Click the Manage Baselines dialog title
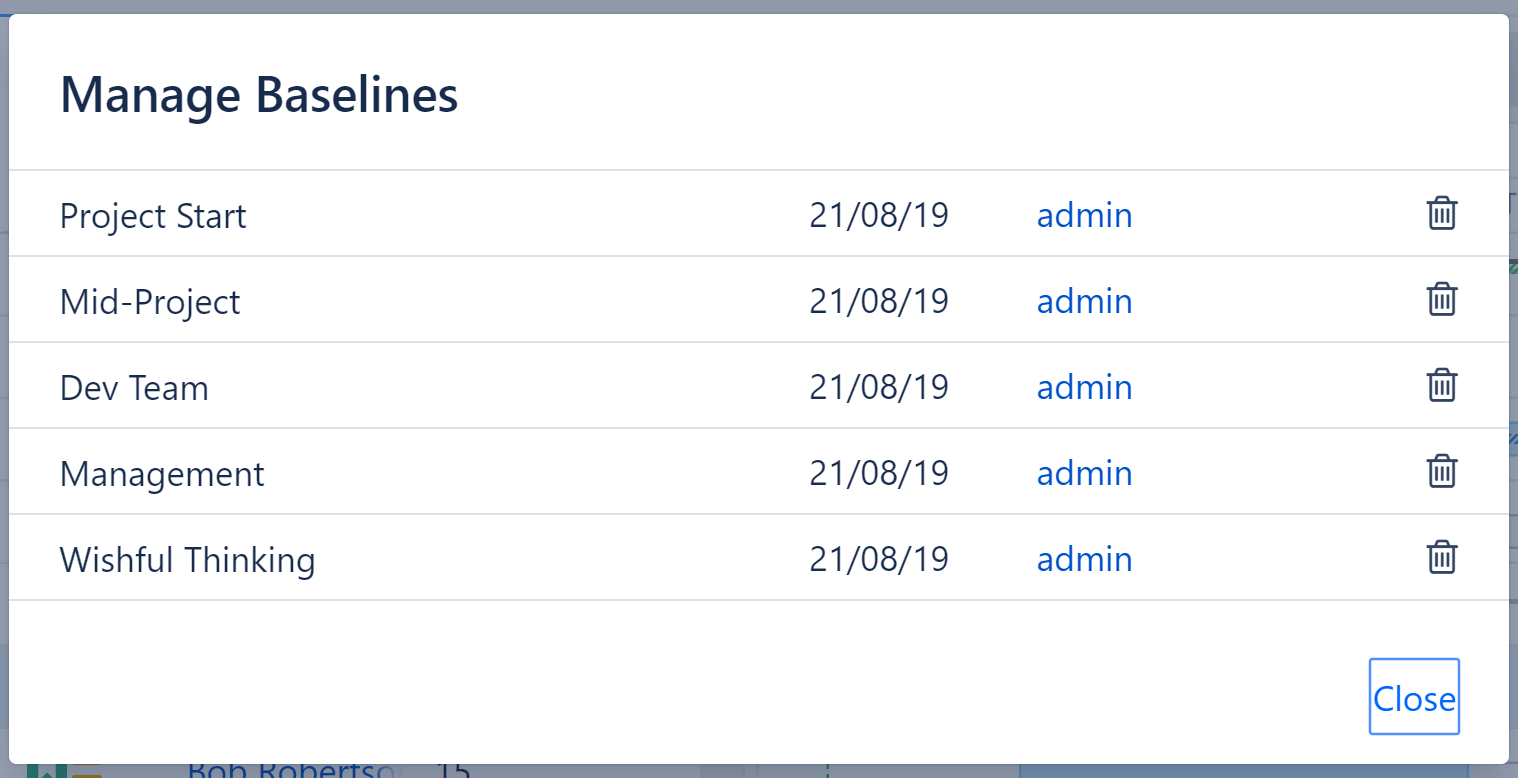Viewport: 1518px width, 778px height. (x=259, y=95)
